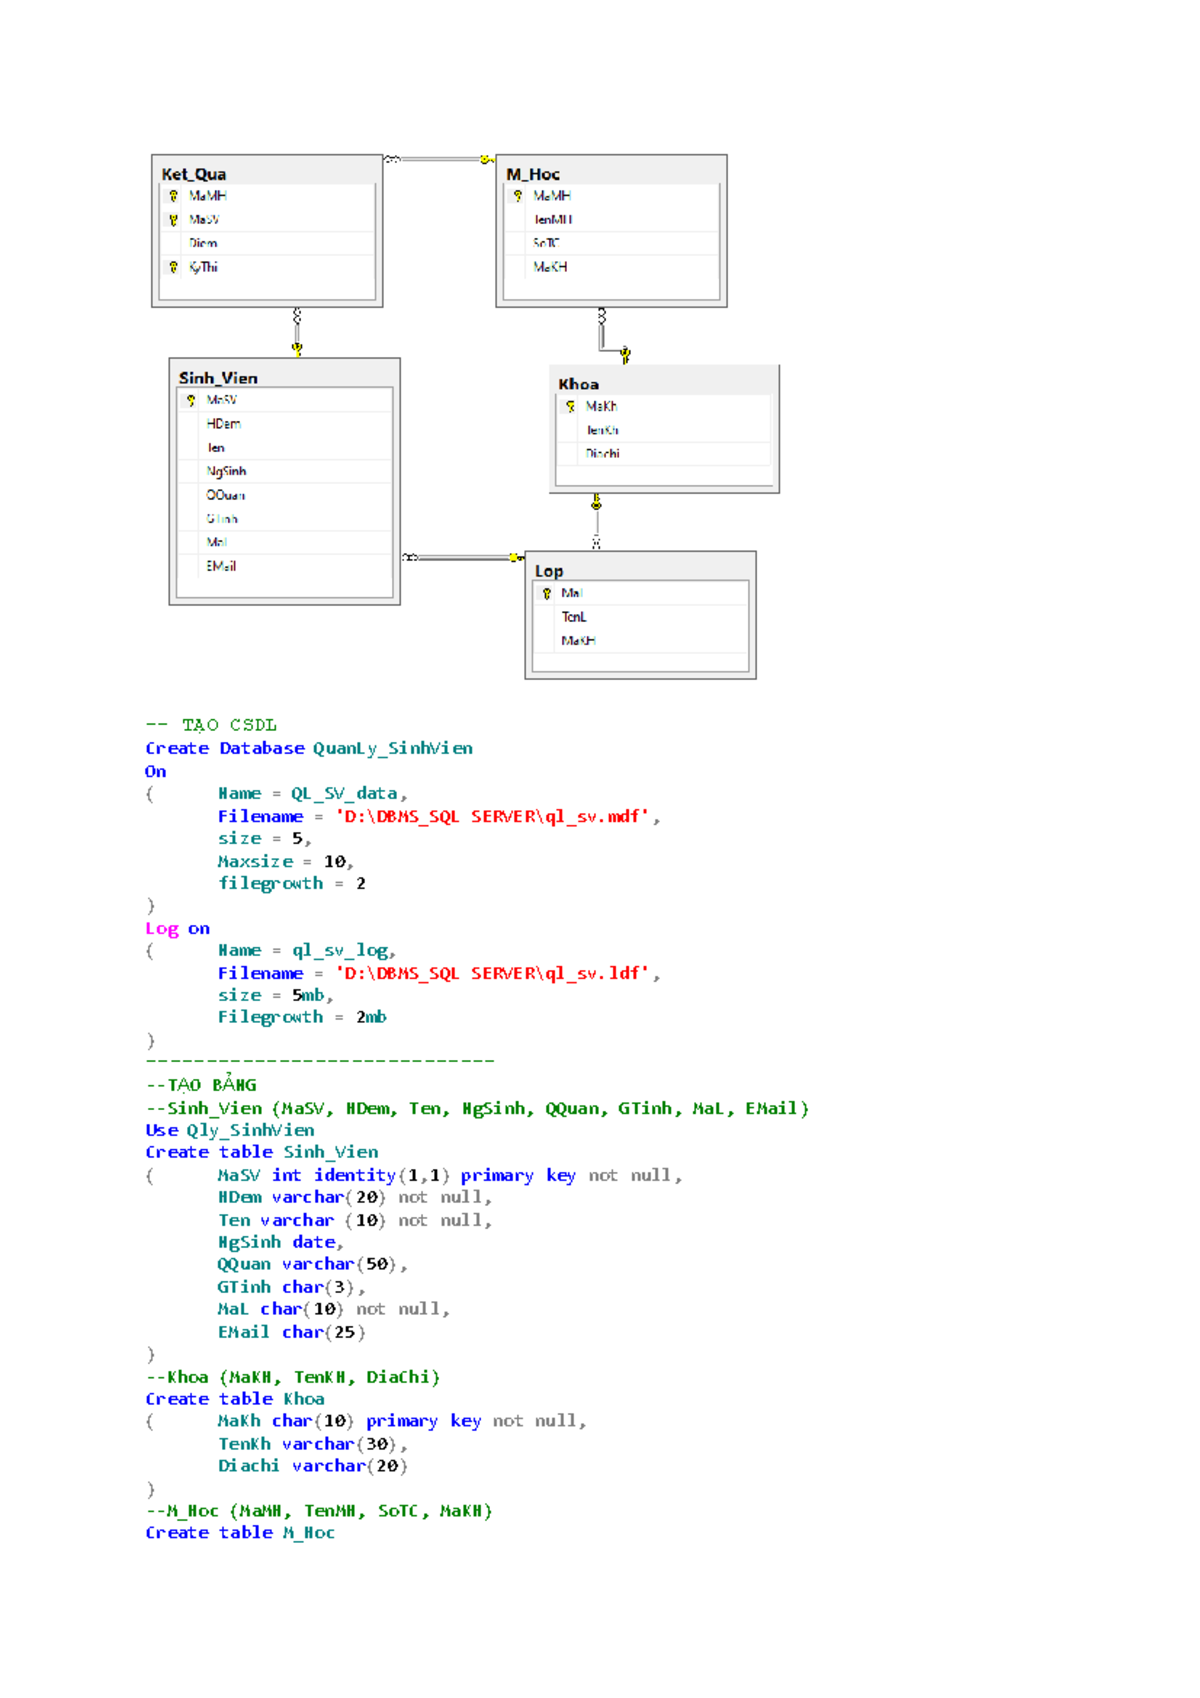Click the '--TẠO BẢNG' comment line
The width and height of the screenshot is (1200, 1698).
(201, 1085)
